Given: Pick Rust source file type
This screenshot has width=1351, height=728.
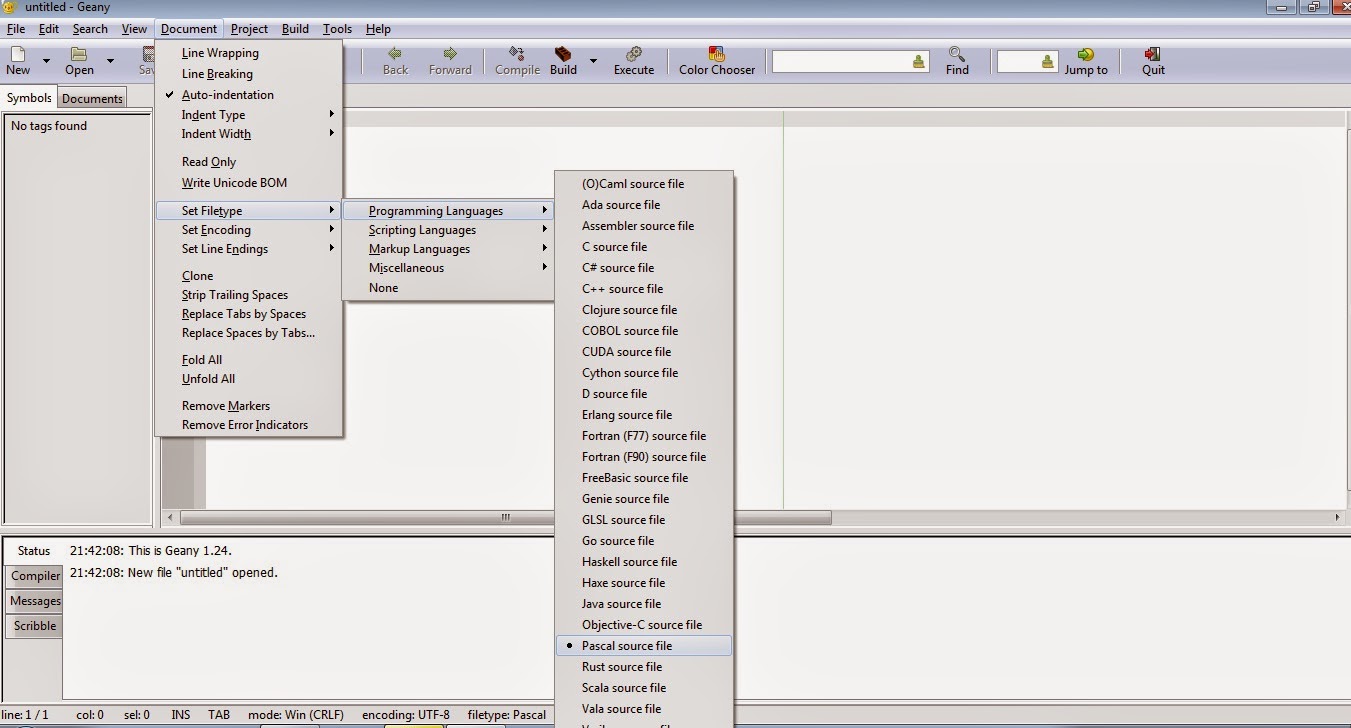Looking at the screenshot, I should tap(644, 667).
